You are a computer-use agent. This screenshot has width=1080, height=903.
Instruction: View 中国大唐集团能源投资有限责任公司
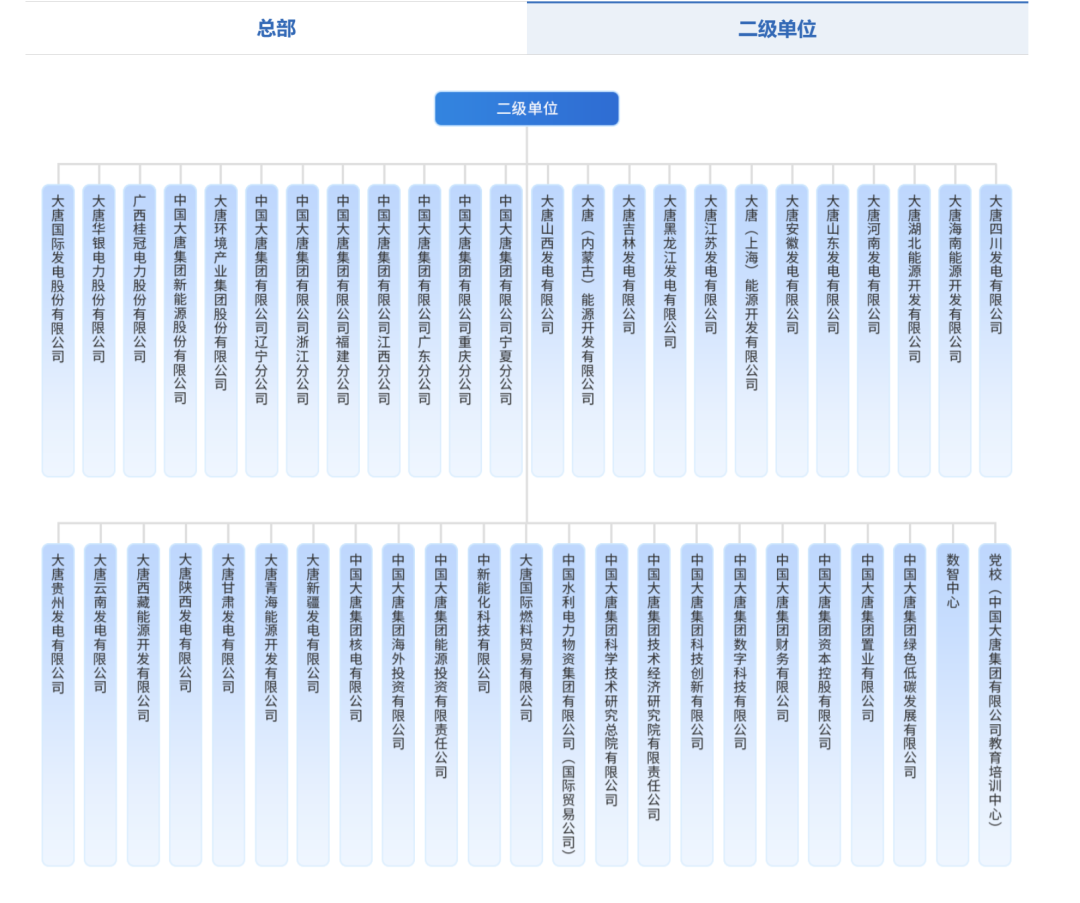click(442, 705)
